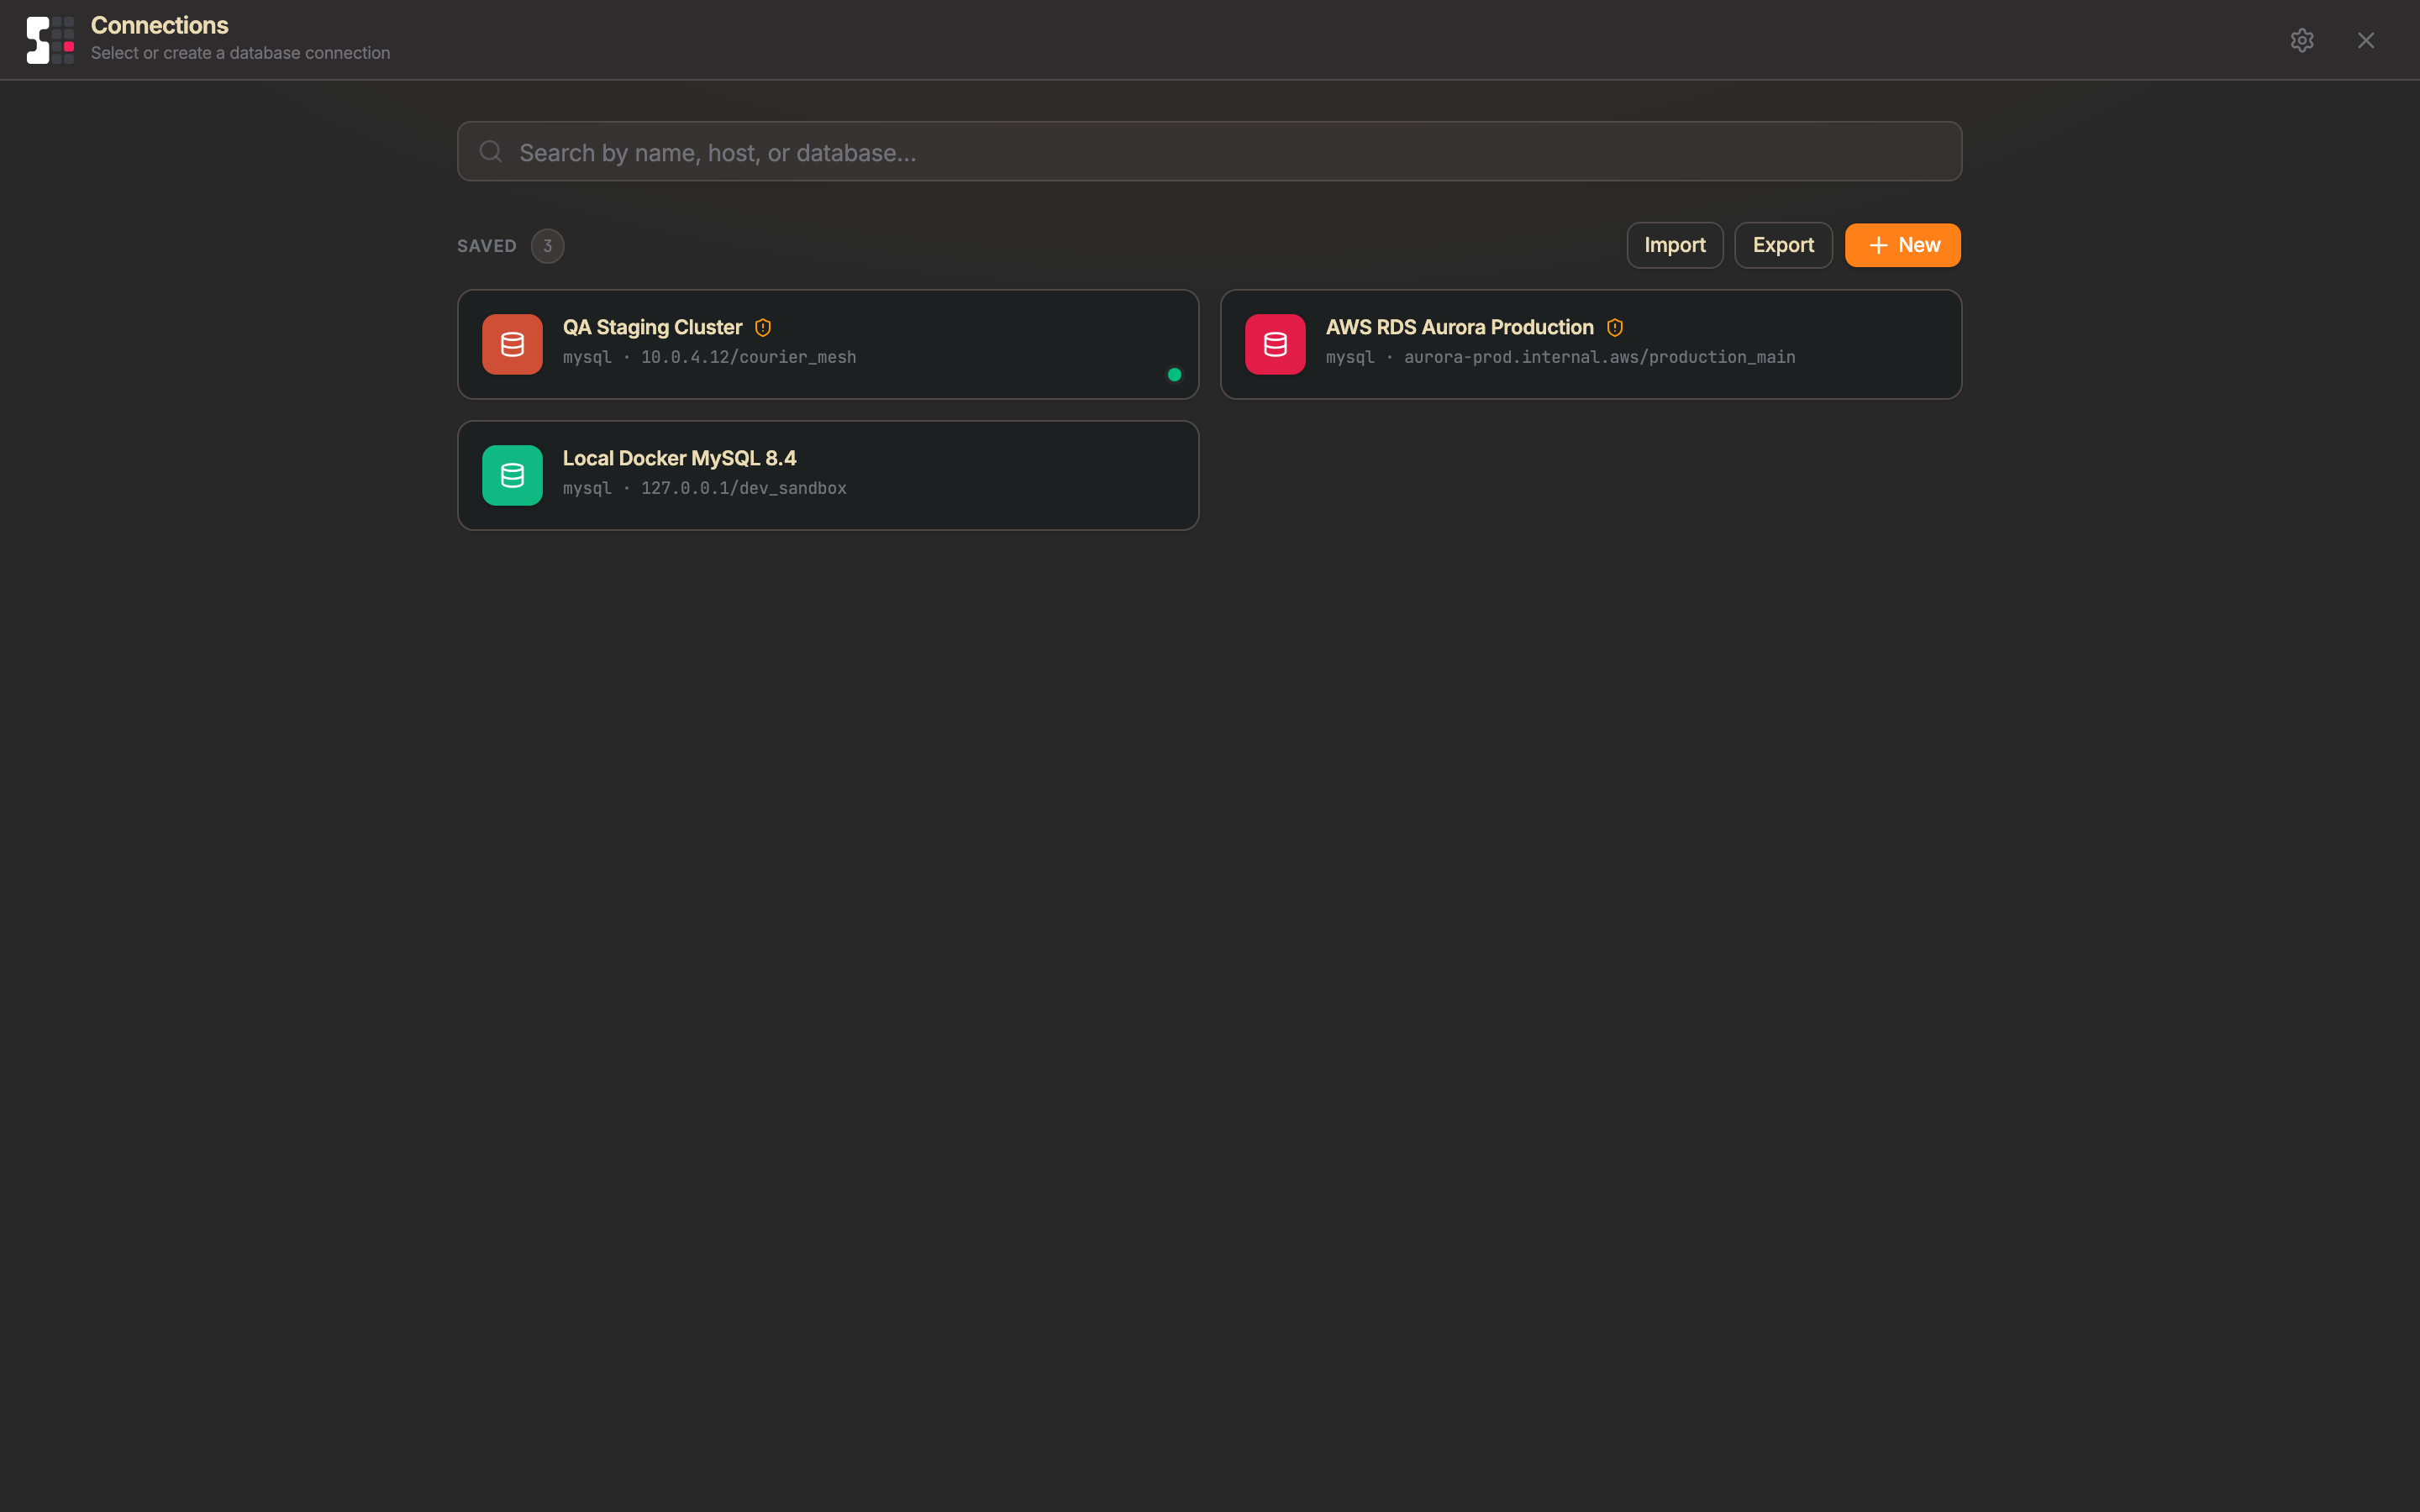Click the Local Docker MySQL 8.4 database icon
This screenshot has height=1512, width=2420.
[x=512, y=475]
